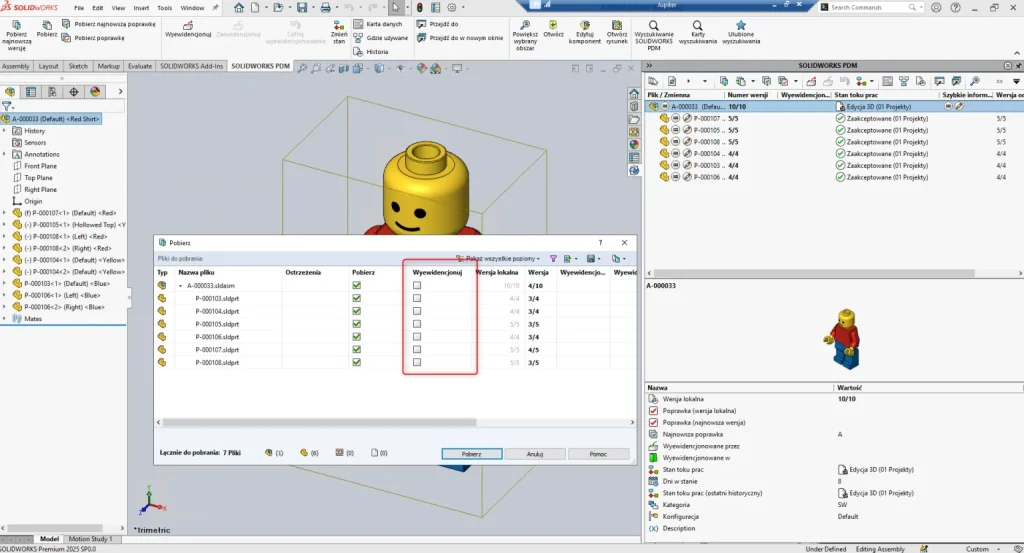Click the Home icon in title bar
Viewport: 1024px width, 553px height.
[x=238, y=8]
